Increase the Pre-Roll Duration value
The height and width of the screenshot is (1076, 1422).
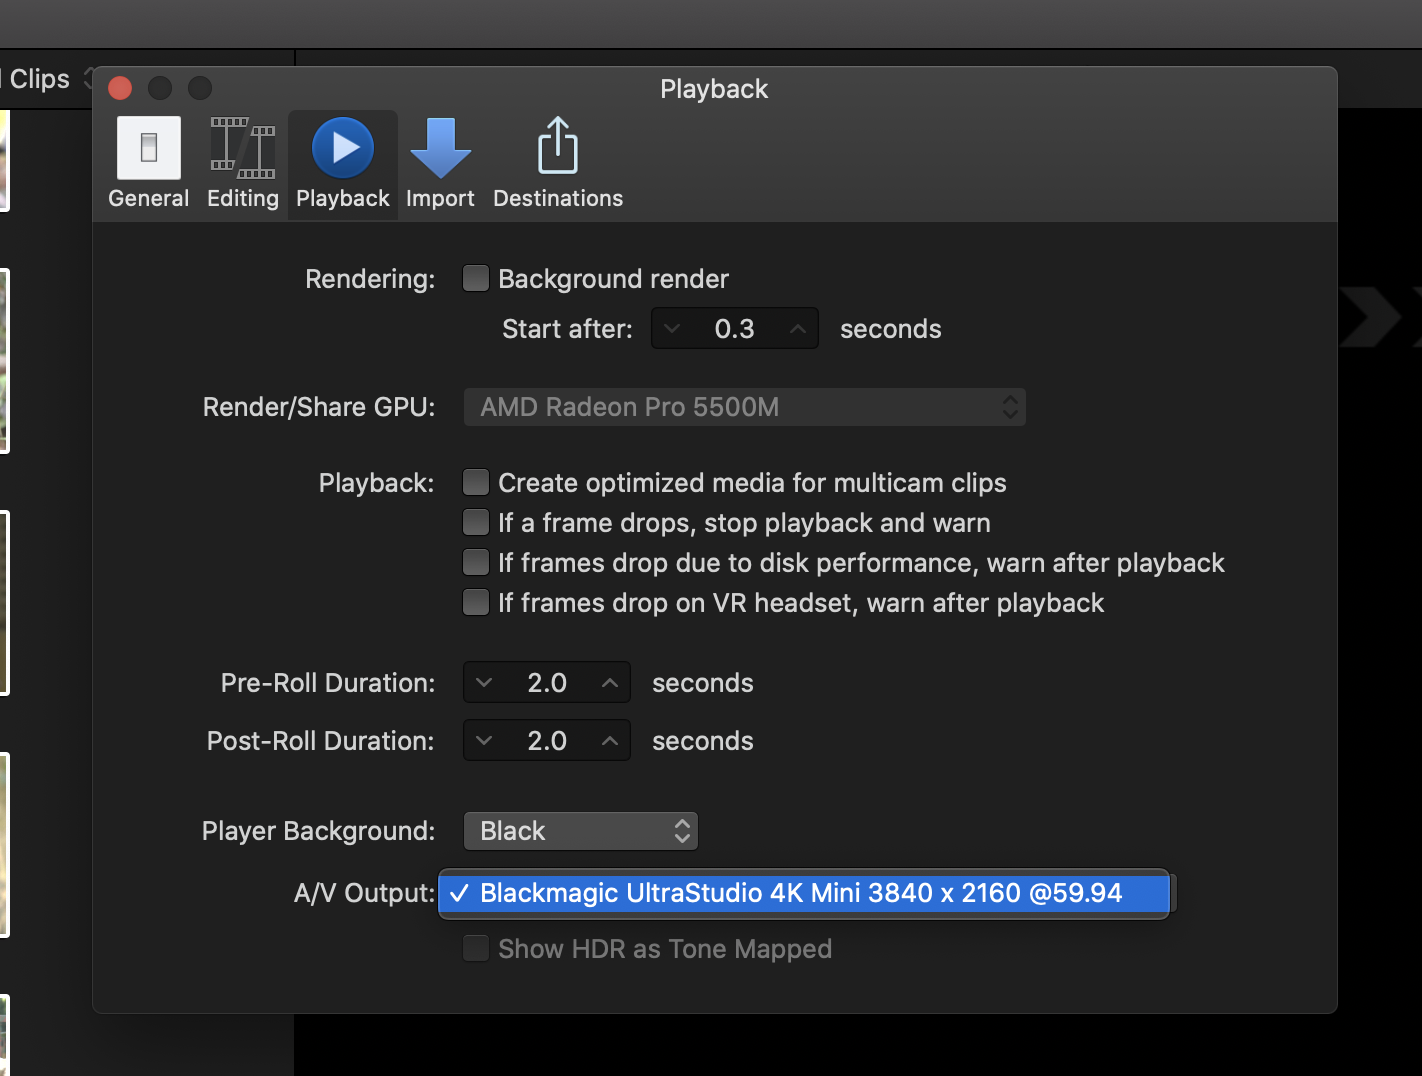609,683
